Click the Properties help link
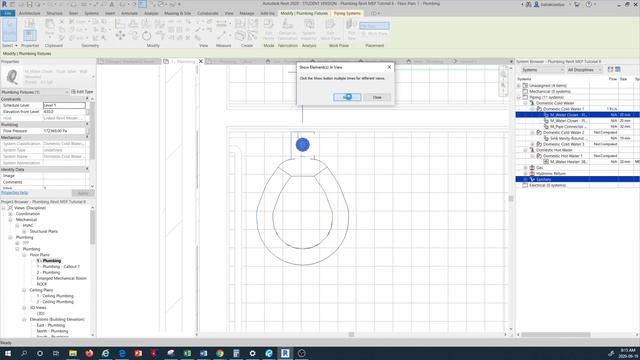Viewport: 640px width, 360px height. (14, 193)
